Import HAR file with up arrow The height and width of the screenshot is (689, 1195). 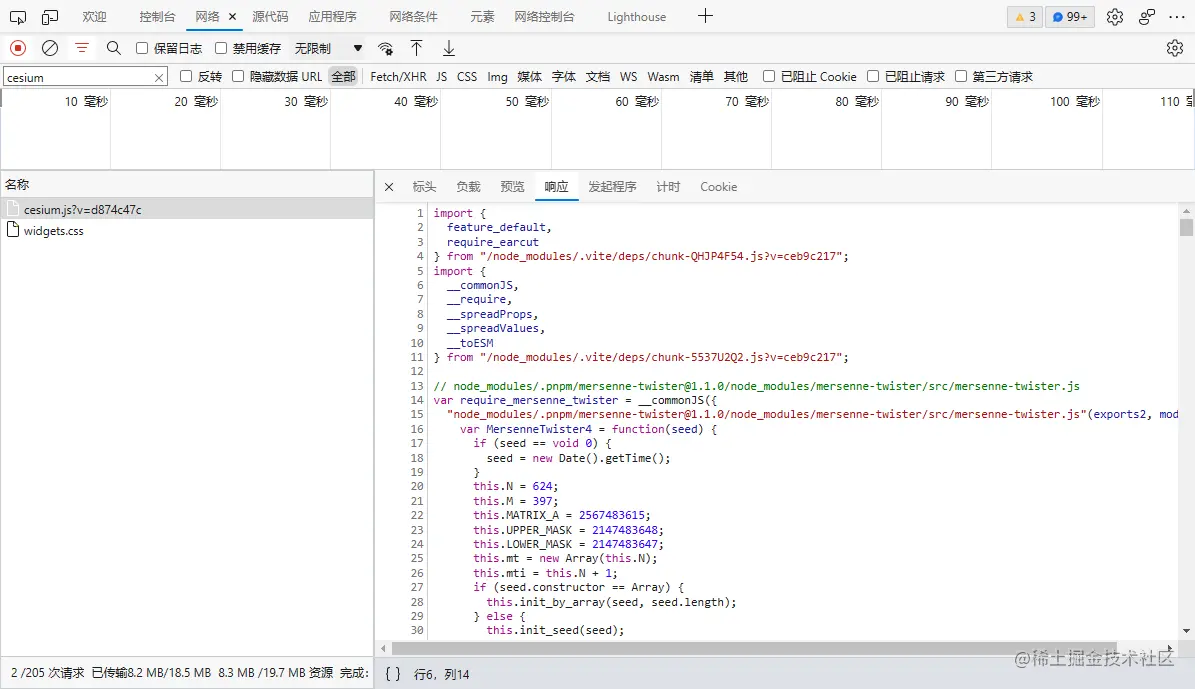[416, 48]
